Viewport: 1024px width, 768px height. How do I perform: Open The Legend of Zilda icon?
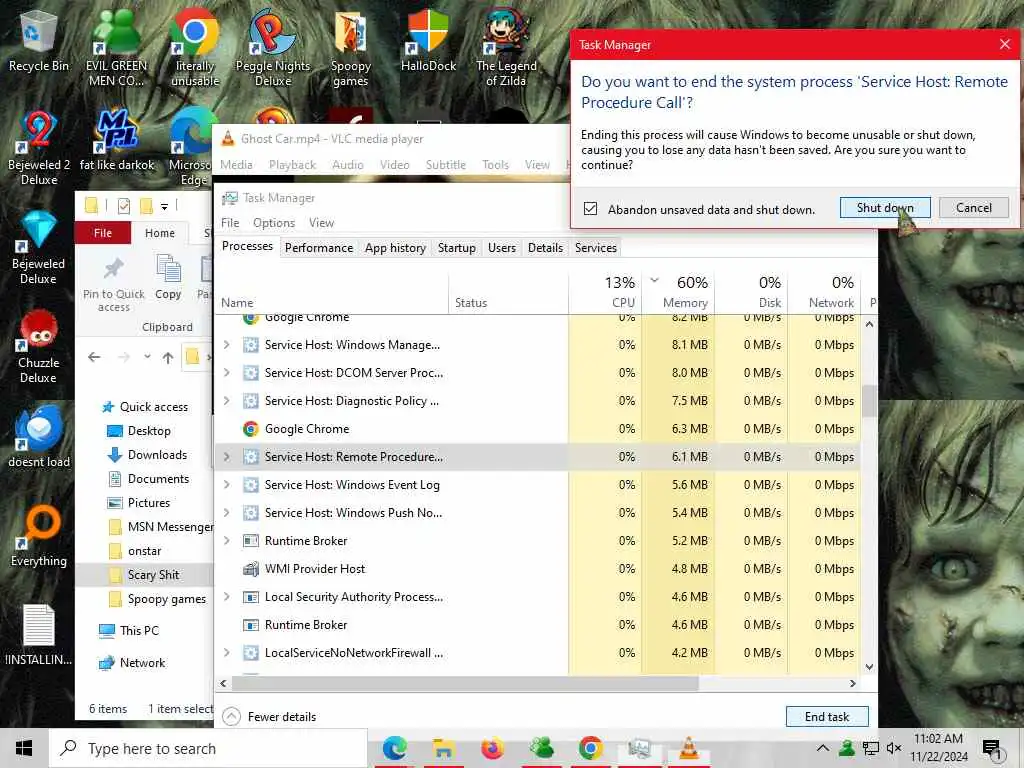pyautogui.click(x=506, y=47)
